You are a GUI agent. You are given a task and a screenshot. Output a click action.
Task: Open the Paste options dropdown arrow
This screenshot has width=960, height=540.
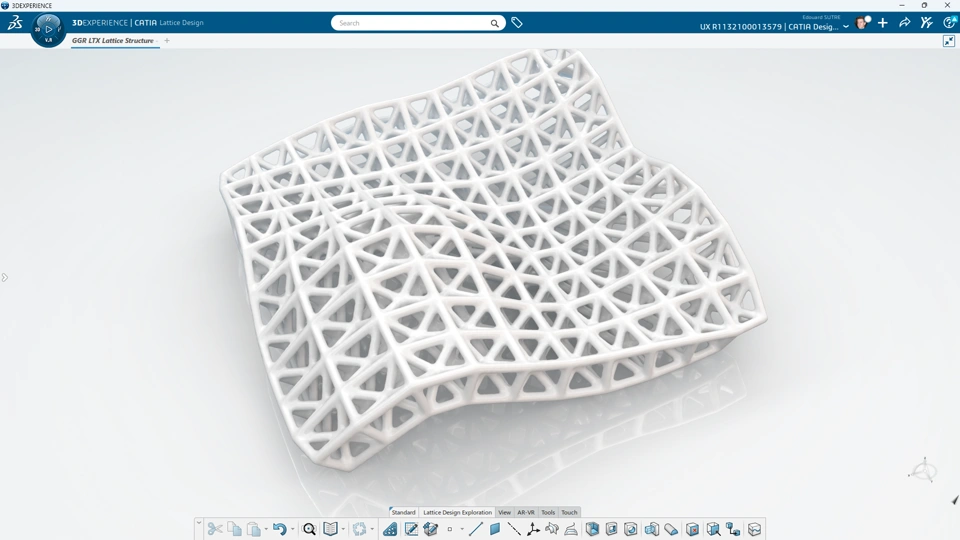[266, 529]
